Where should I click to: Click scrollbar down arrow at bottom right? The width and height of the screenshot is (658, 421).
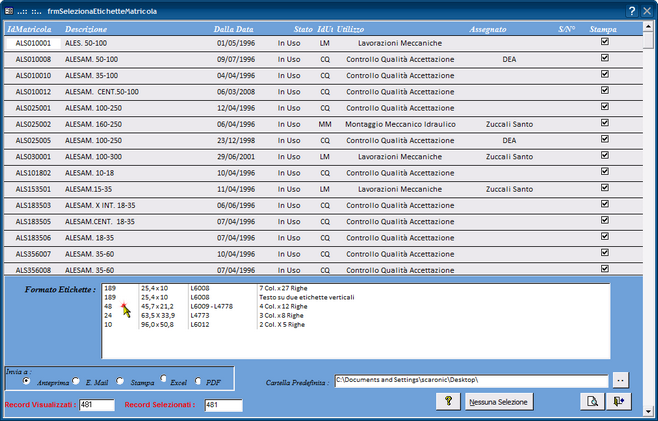(x=649, y=412)
